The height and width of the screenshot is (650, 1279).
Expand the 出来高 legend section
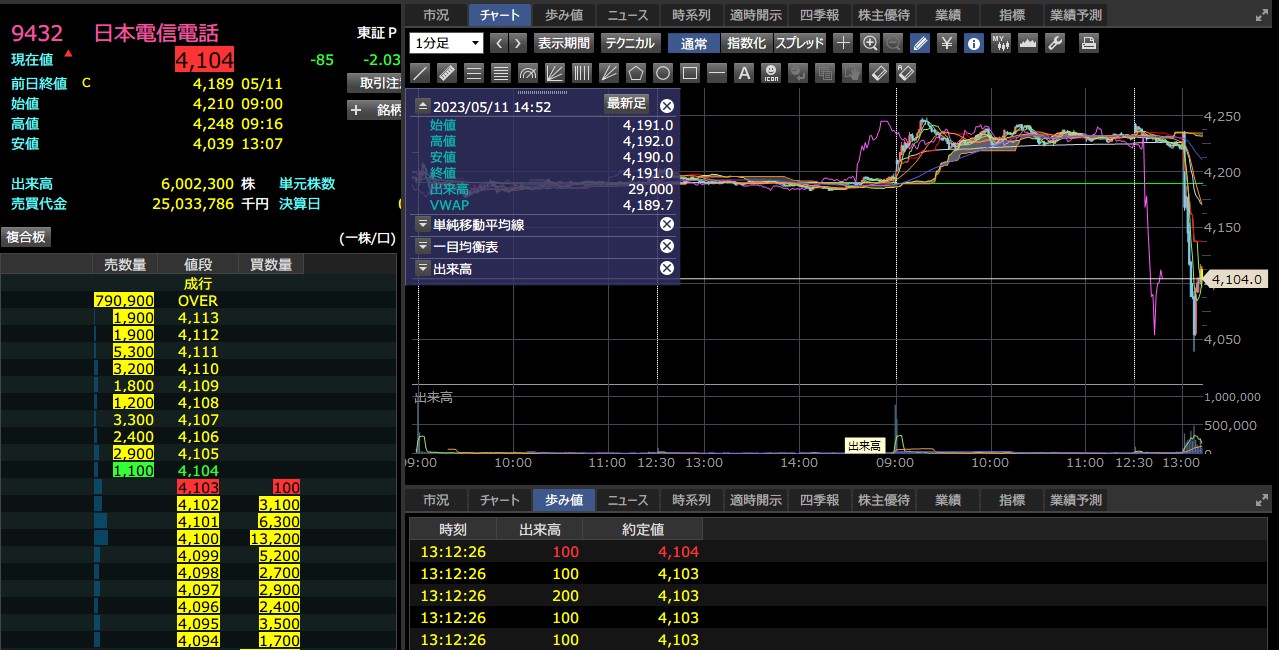[x=423, y=269]
